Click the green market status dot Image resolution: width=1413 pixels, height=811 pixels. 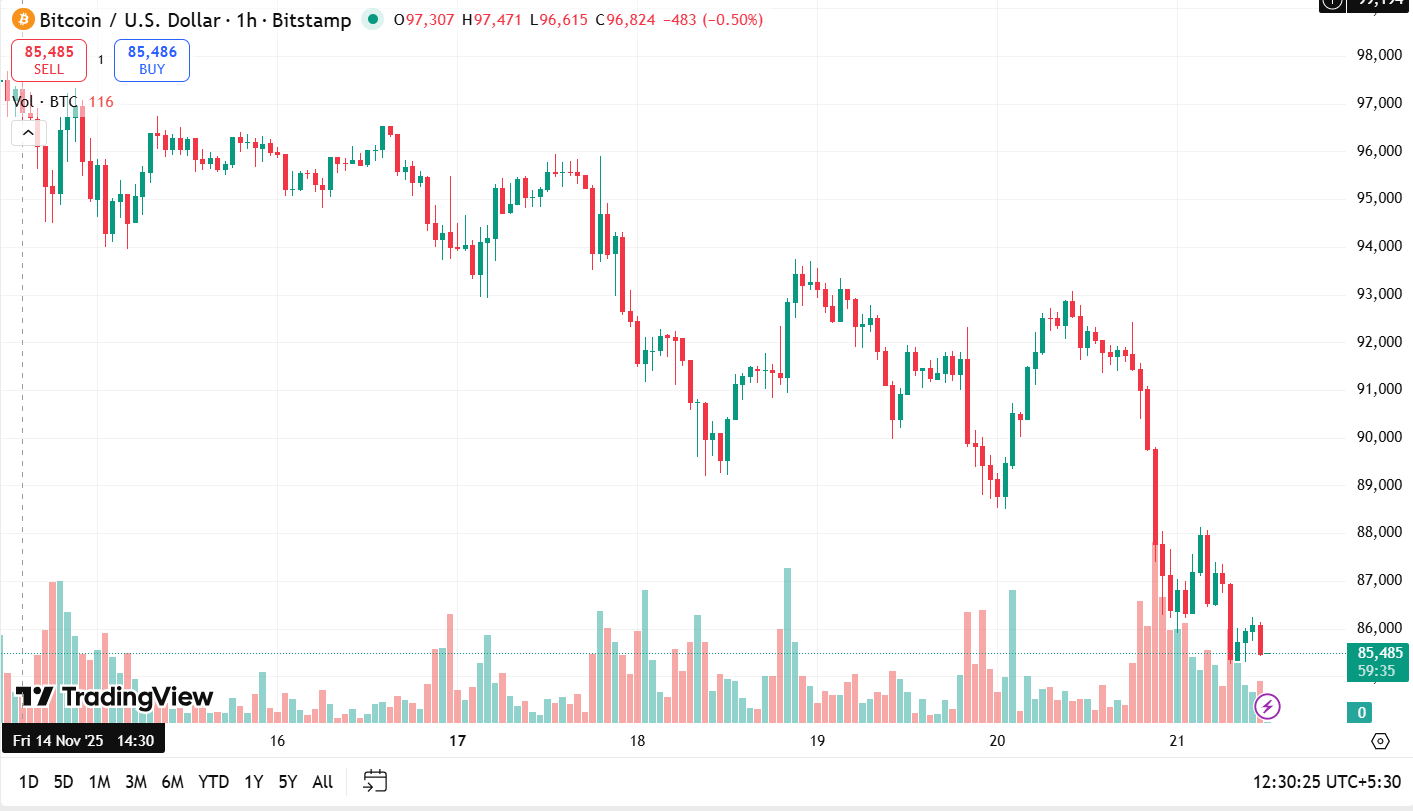[375, 19]
